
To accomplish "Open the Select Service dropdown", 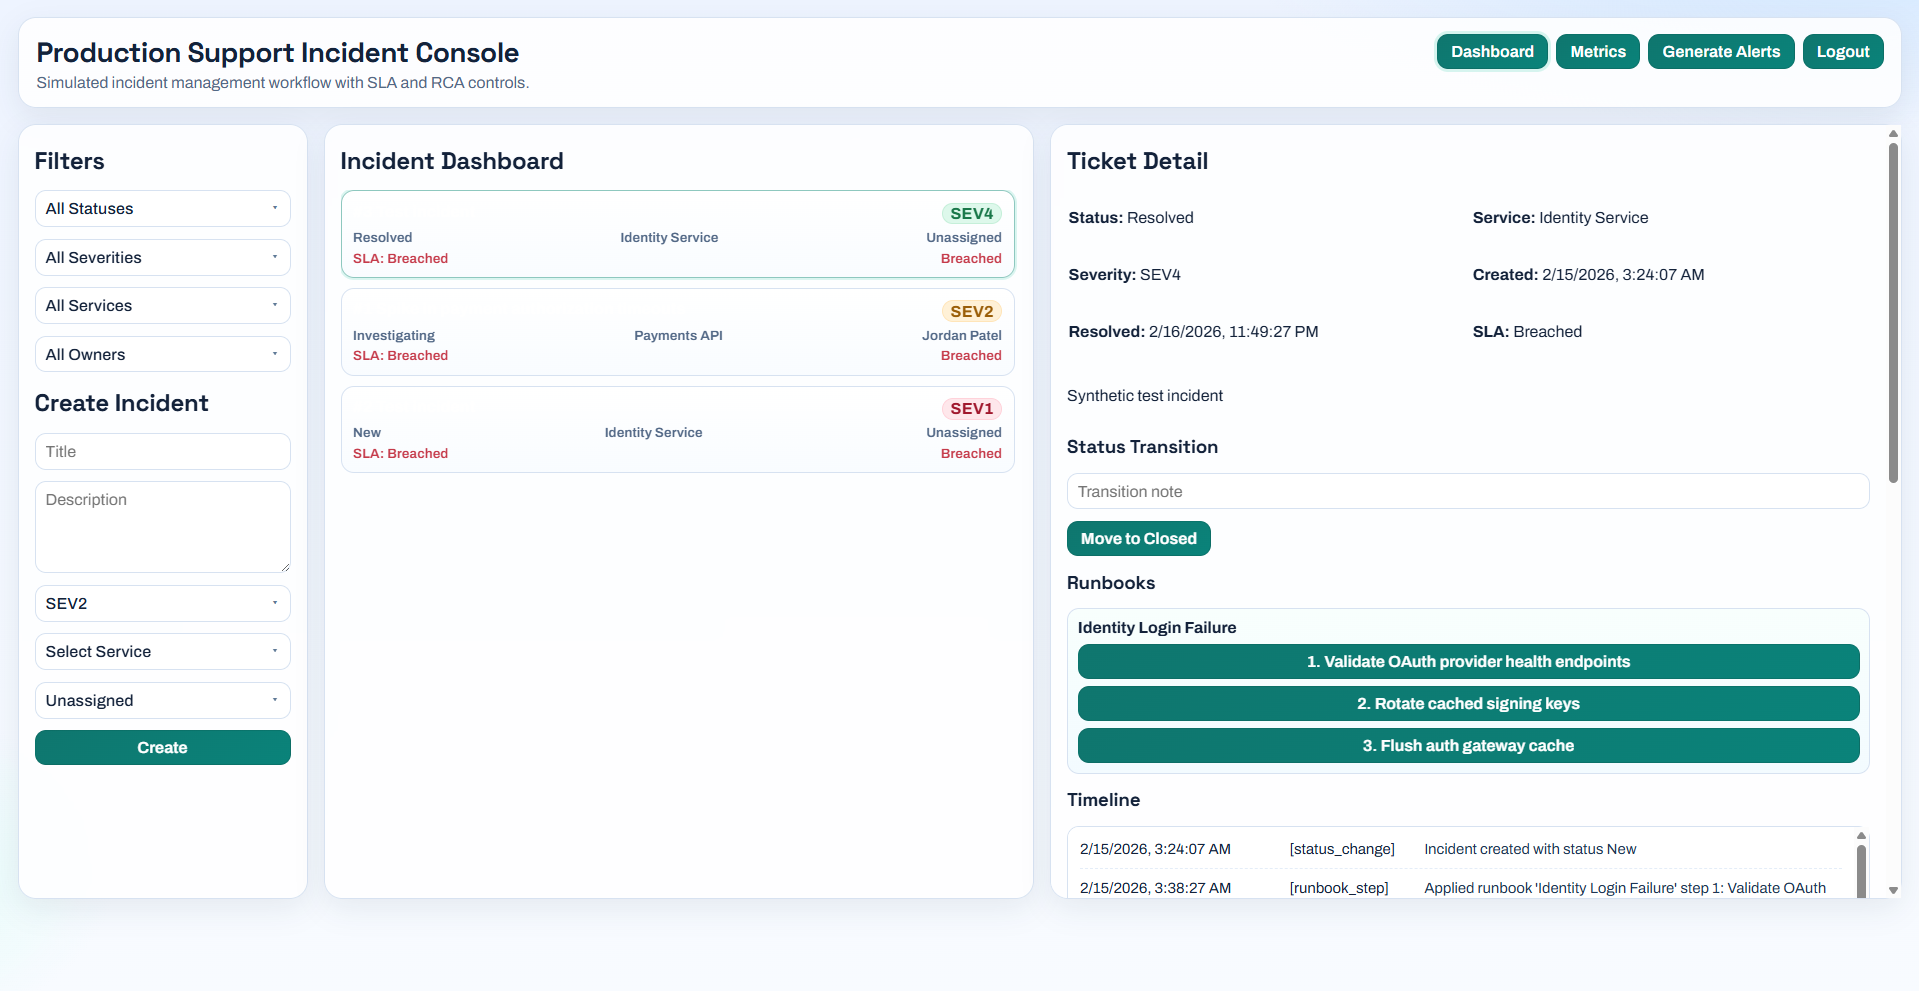I will pyautogui.click(x=162, y=651).
